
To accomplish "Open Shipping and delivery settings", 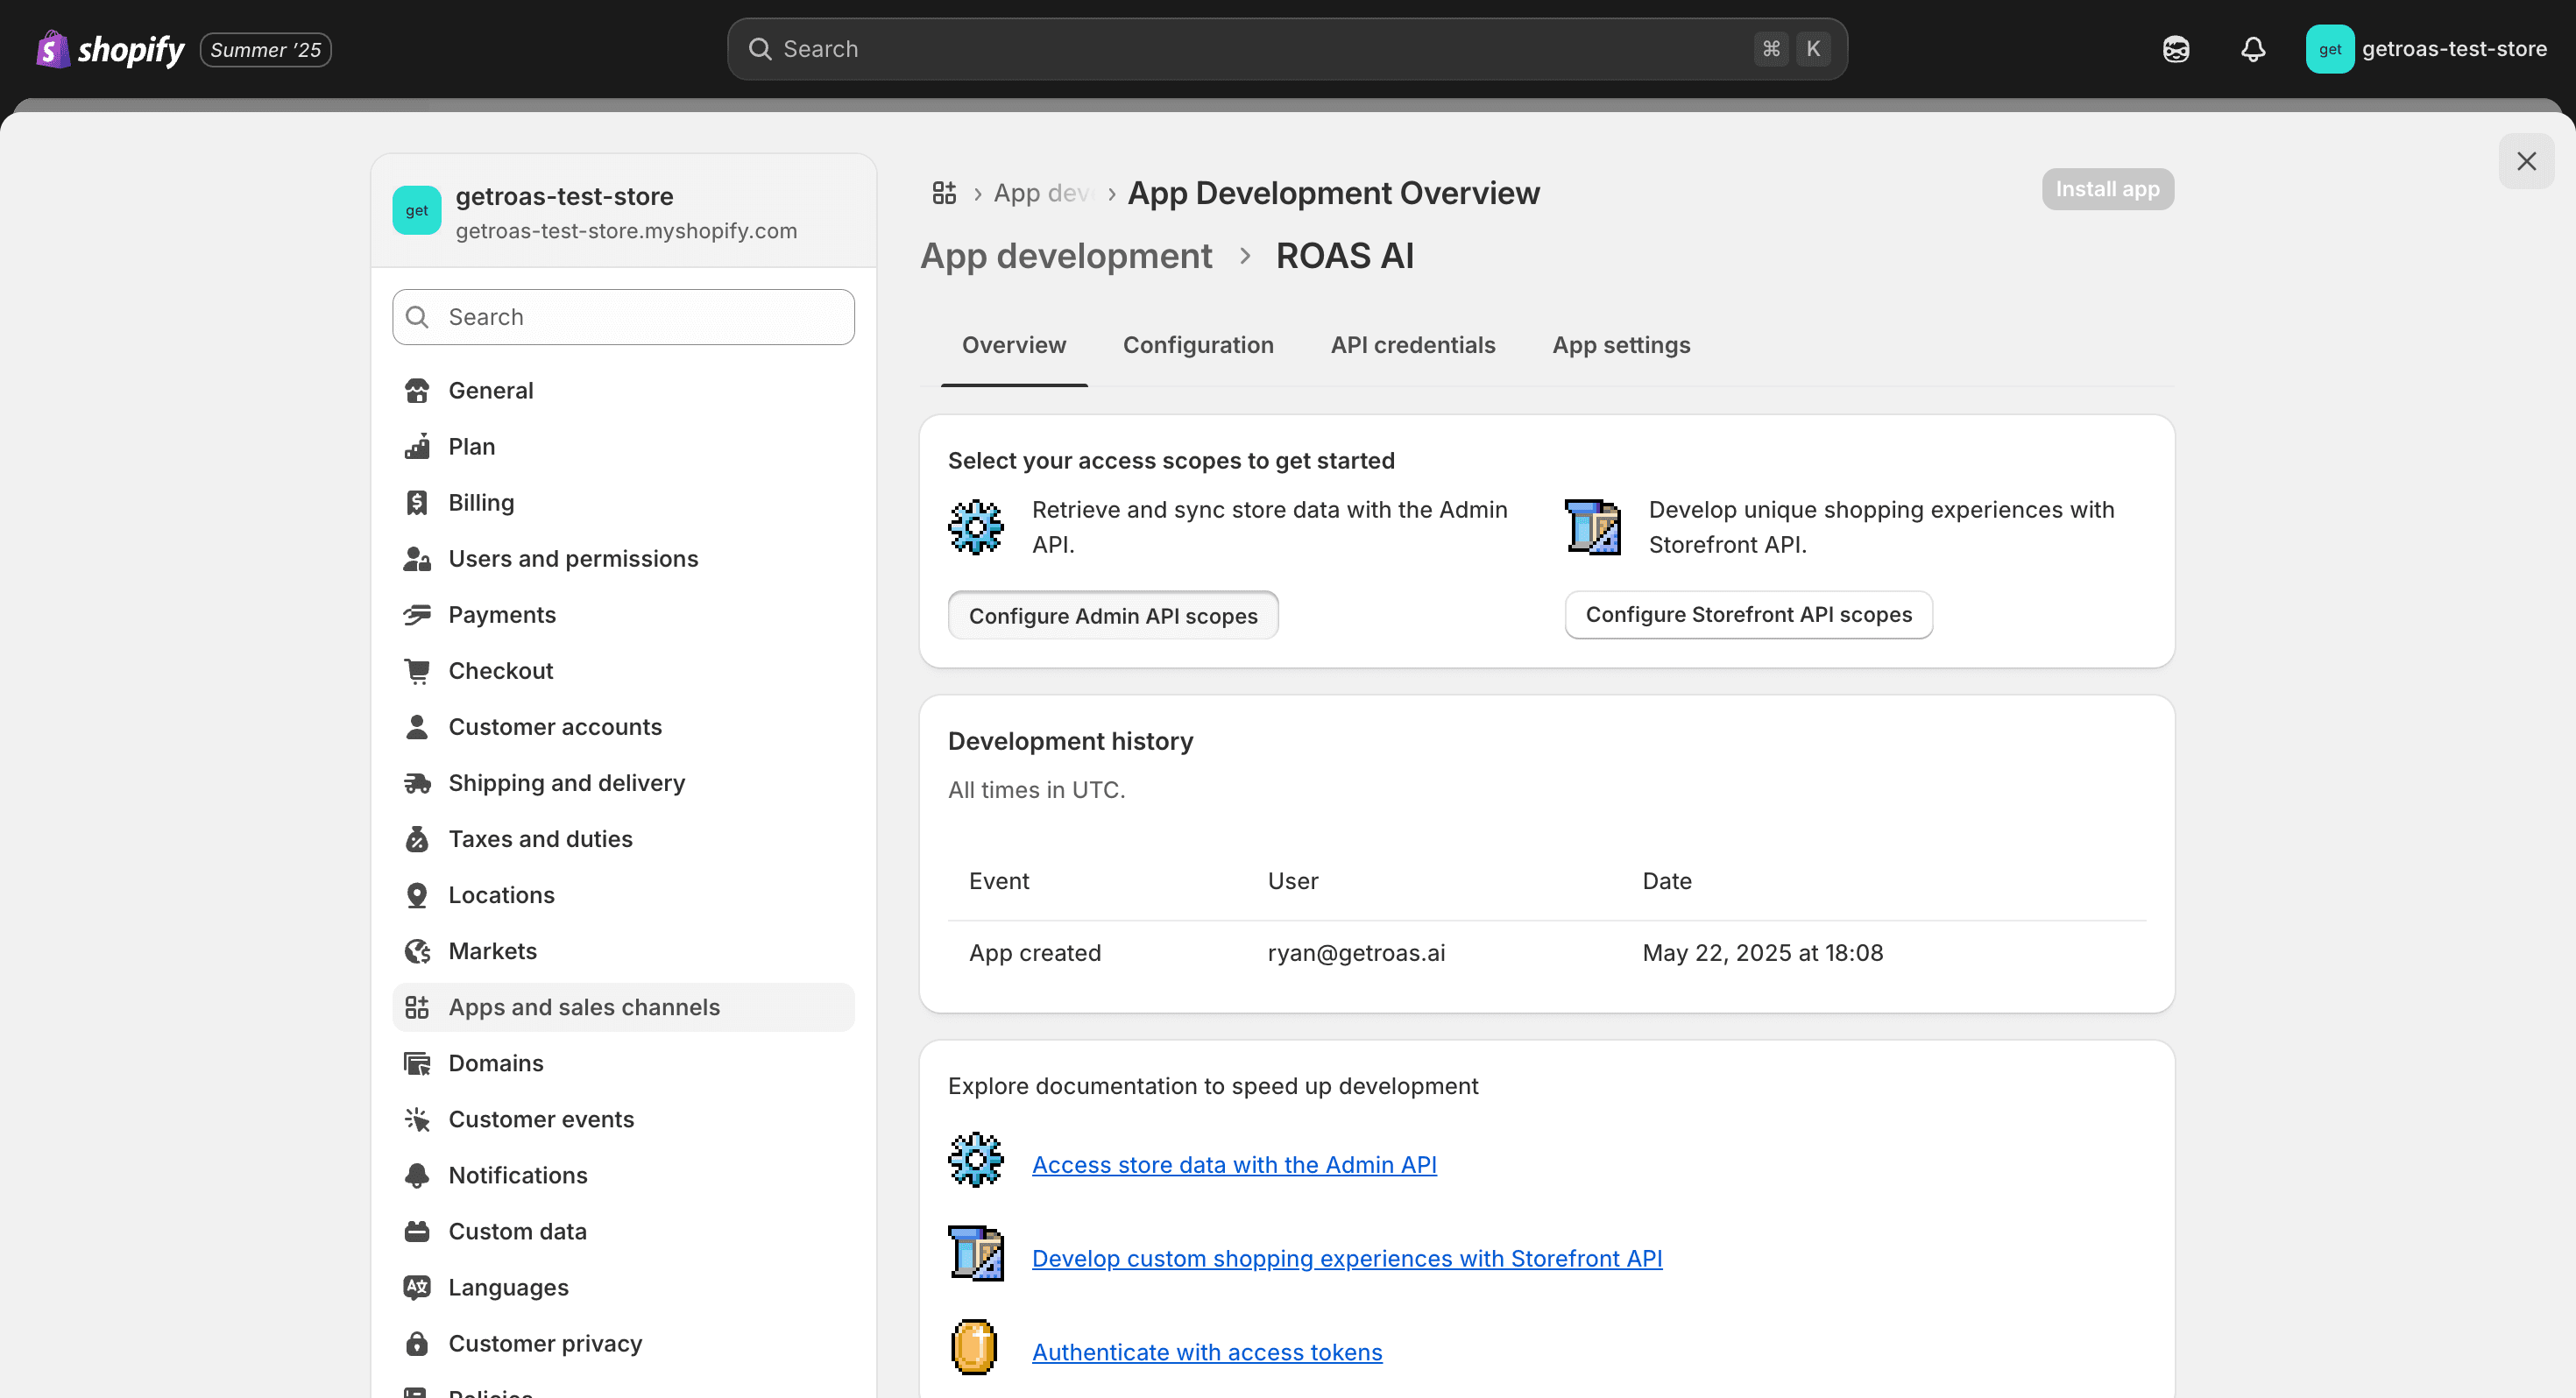I will [623, 783].
